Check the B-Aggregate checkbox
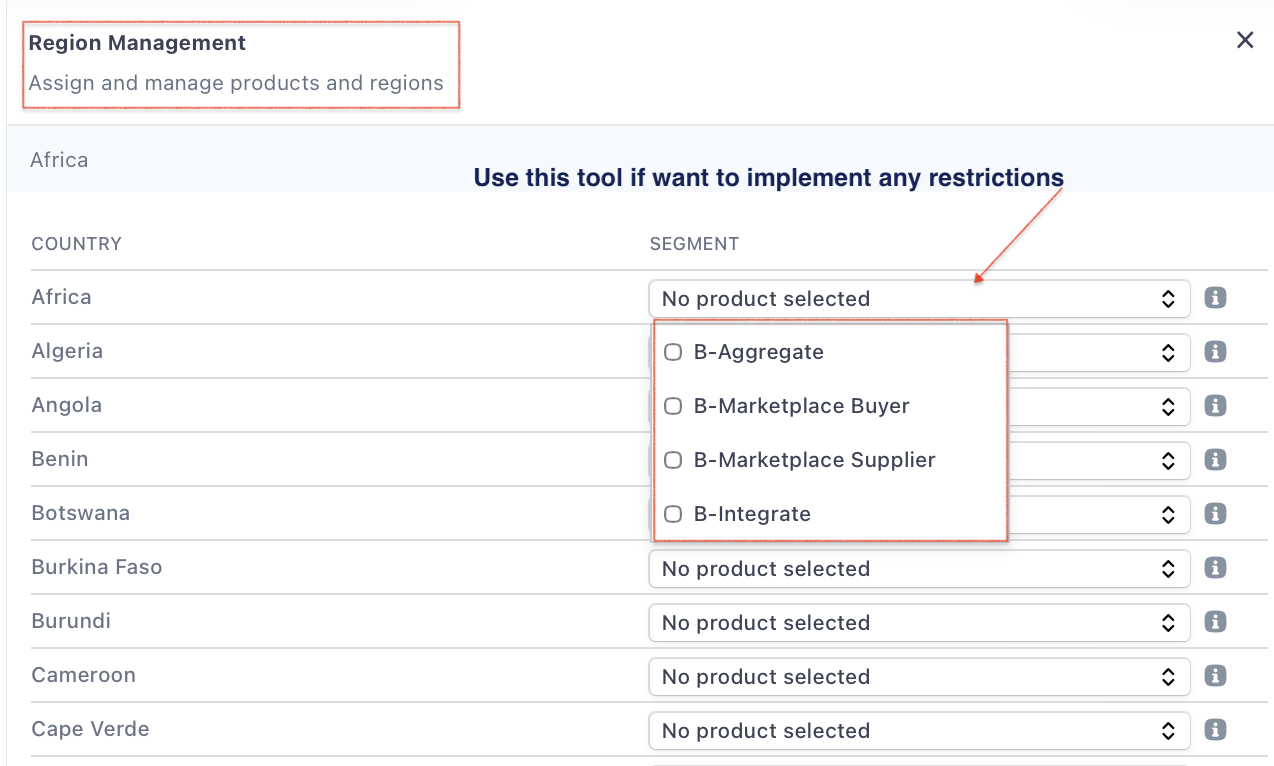Image resolution: width=1274 pixels, height=766 pixels. (x=674, y=352)
